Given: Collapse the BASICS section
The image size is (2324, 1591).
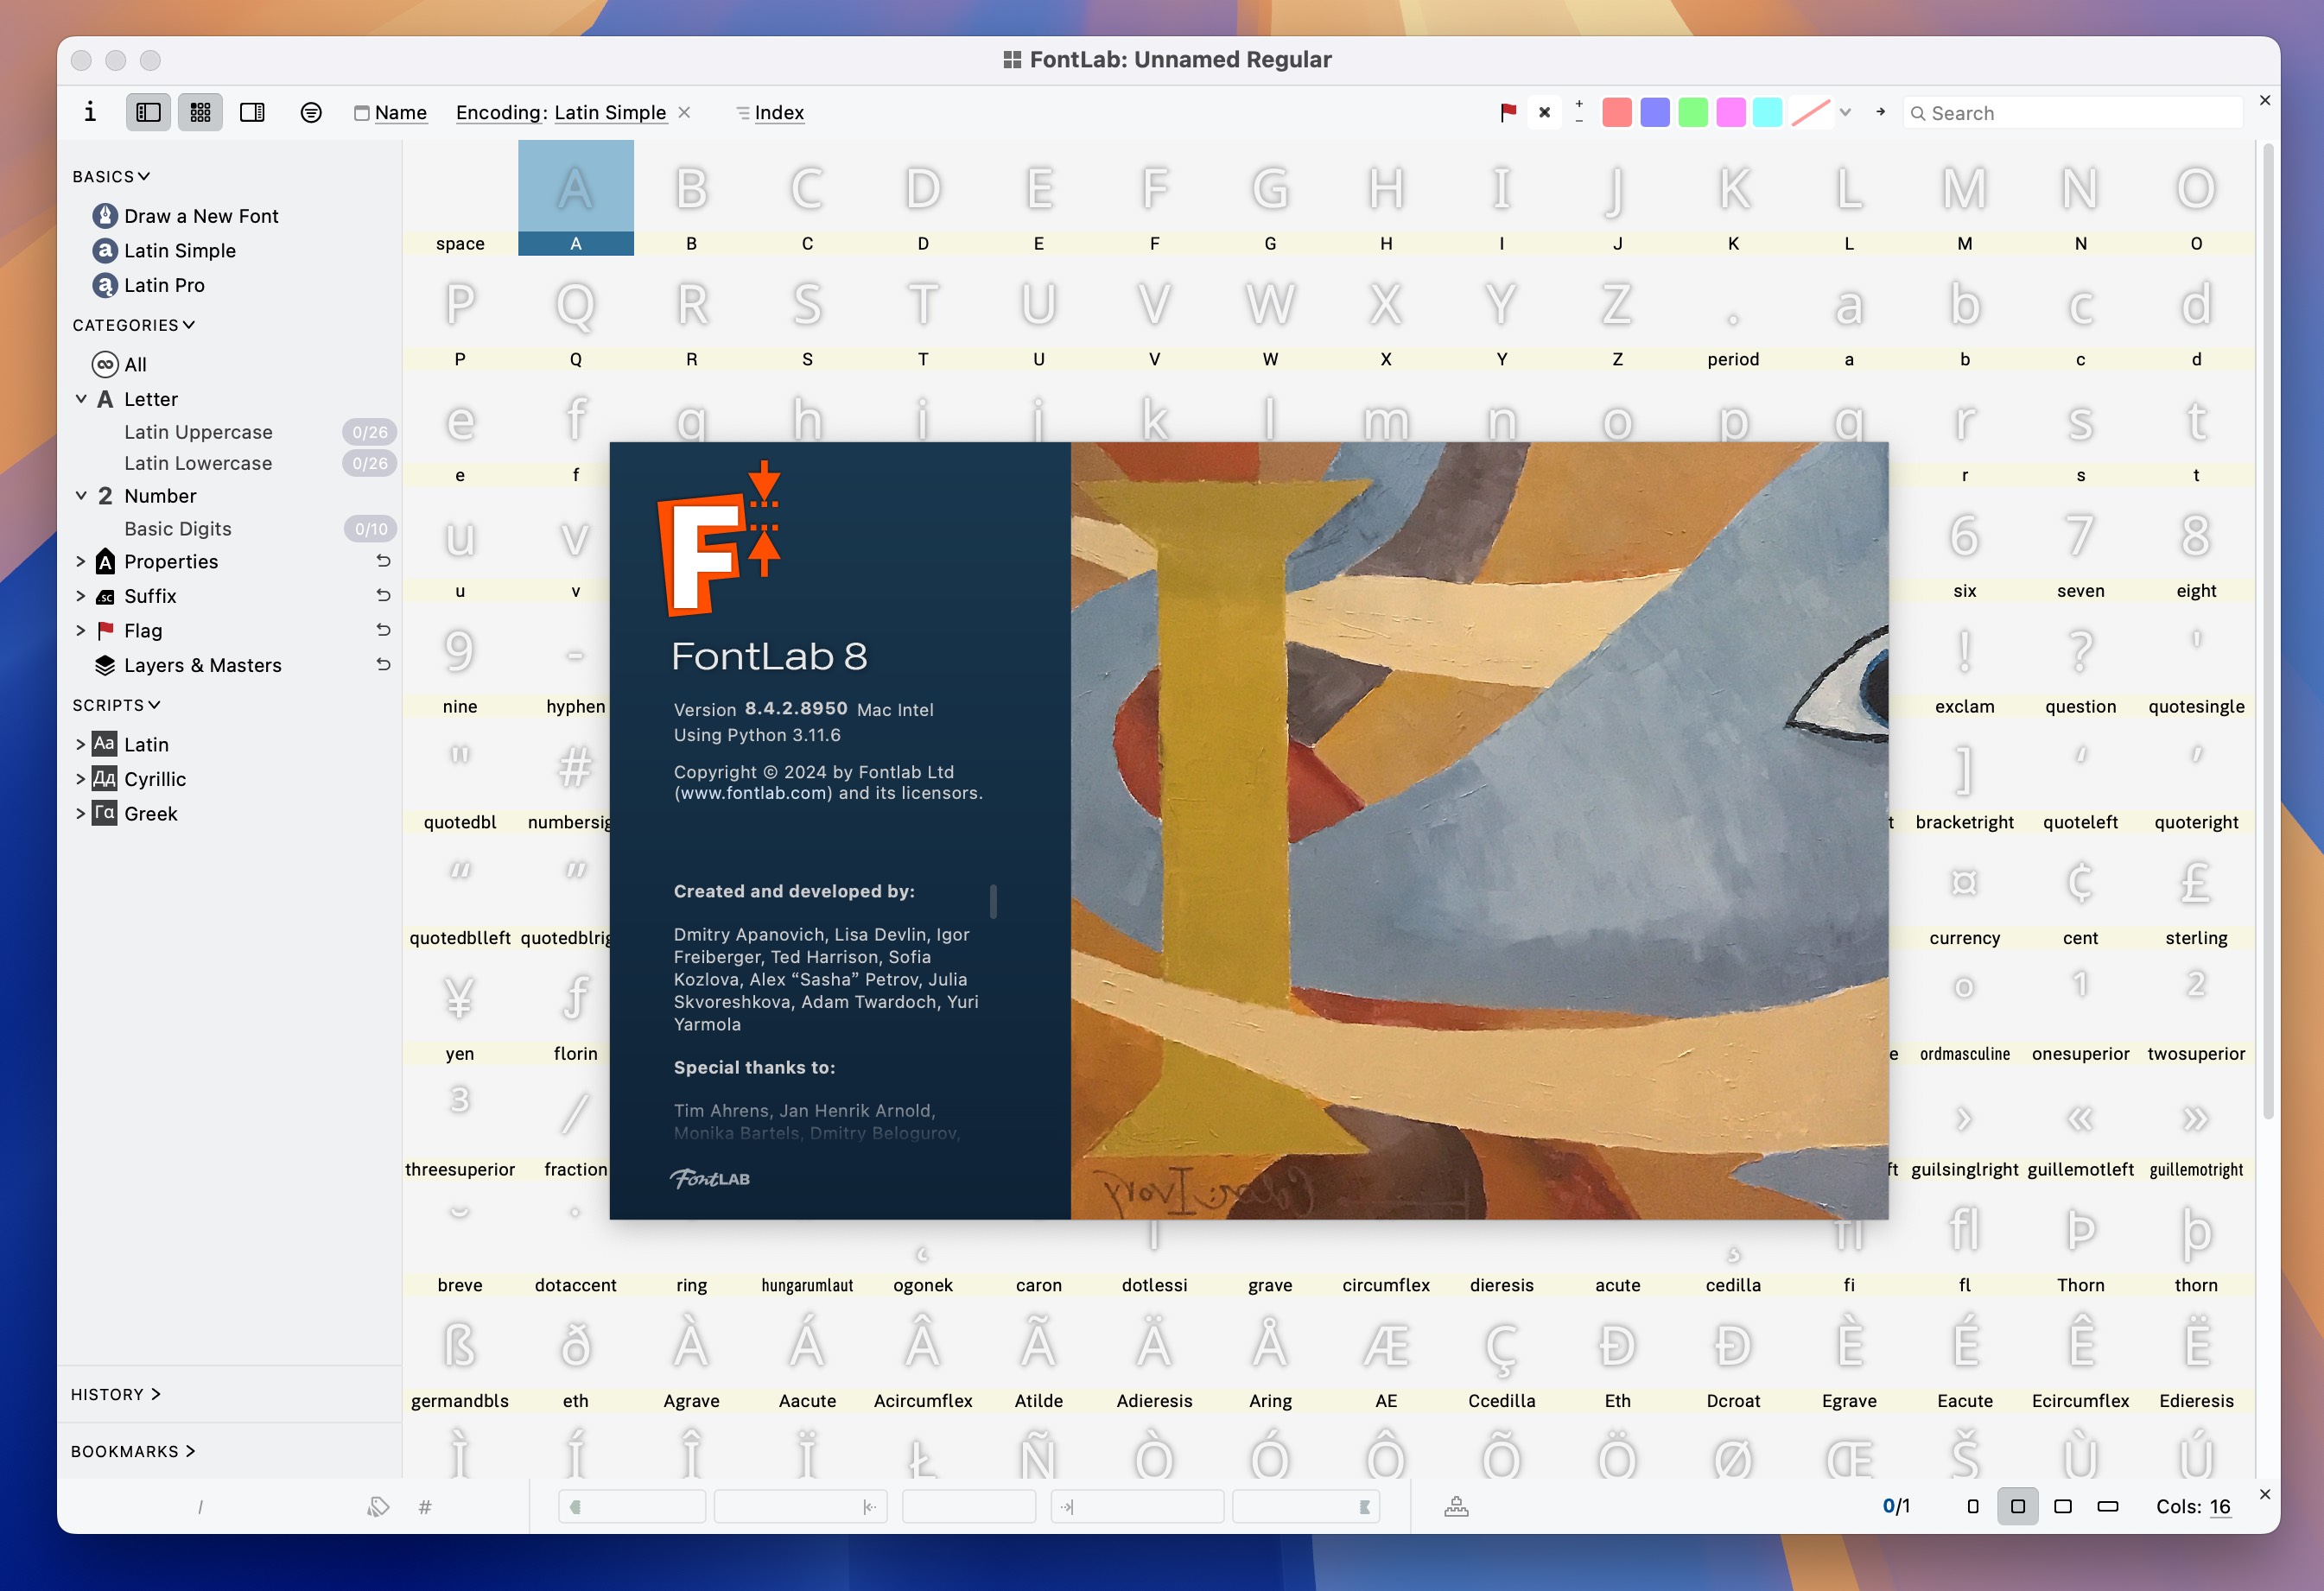Looking at the screenshot, I should (x=111, y=177).
